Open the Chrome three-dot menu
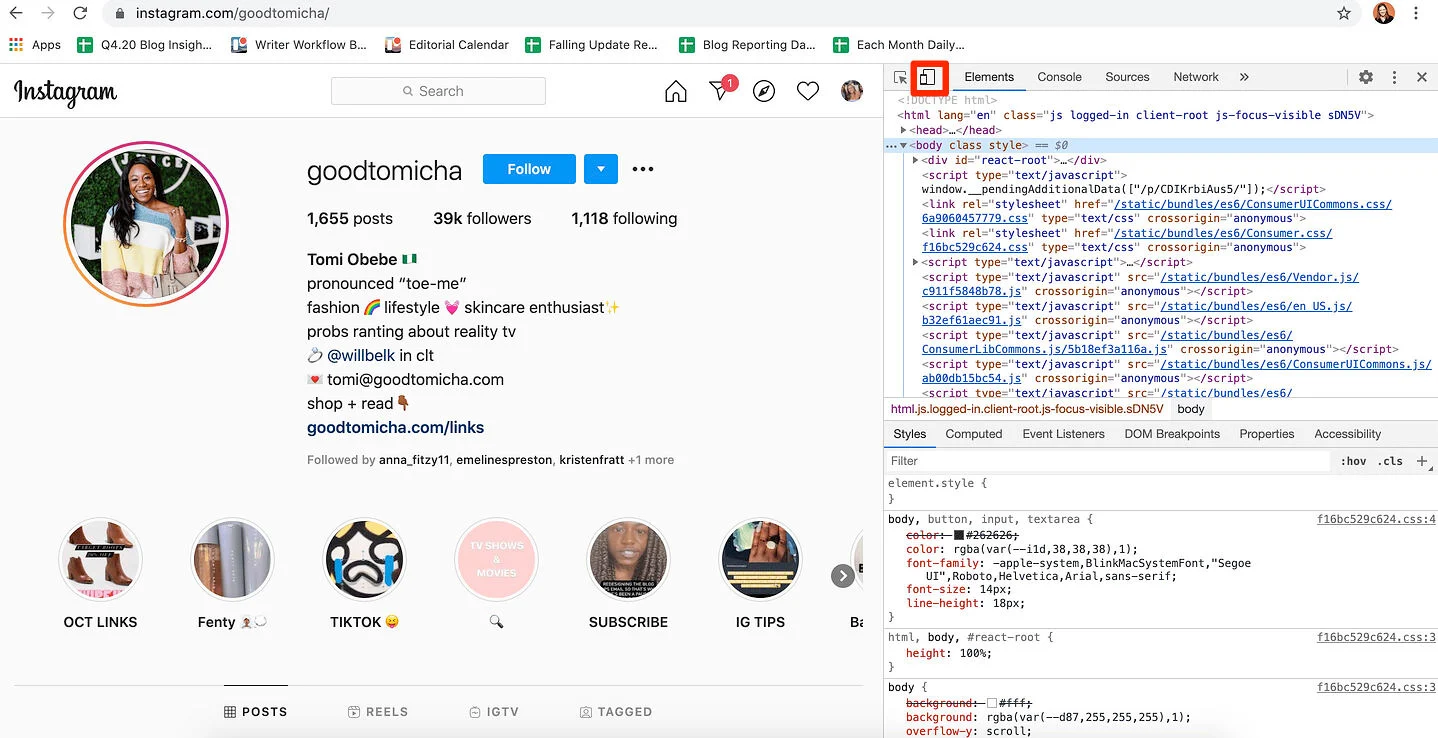The height and width of the screenshot is (738, 1438). (1416, 14)
